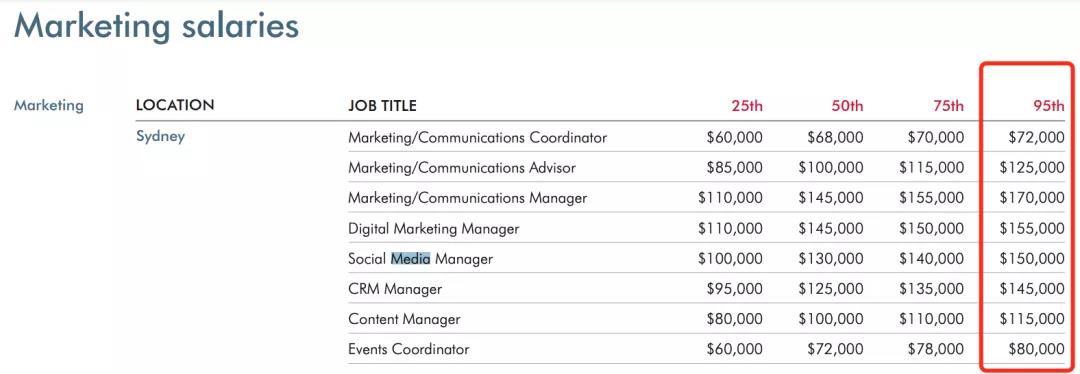Click the Events Coordinator job title
Screen dimensions: 1080x374
pos(408,349)
